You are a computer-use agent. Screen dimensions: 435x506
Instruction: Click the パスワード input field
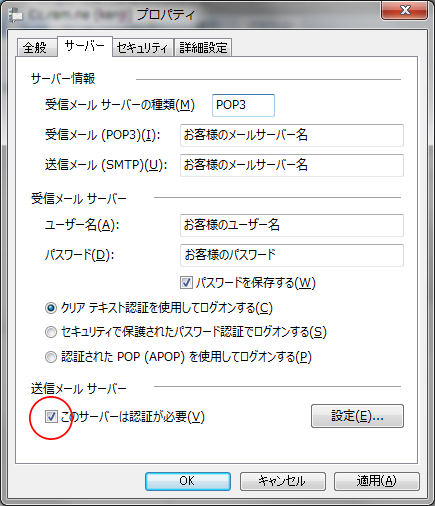point(292,255)
